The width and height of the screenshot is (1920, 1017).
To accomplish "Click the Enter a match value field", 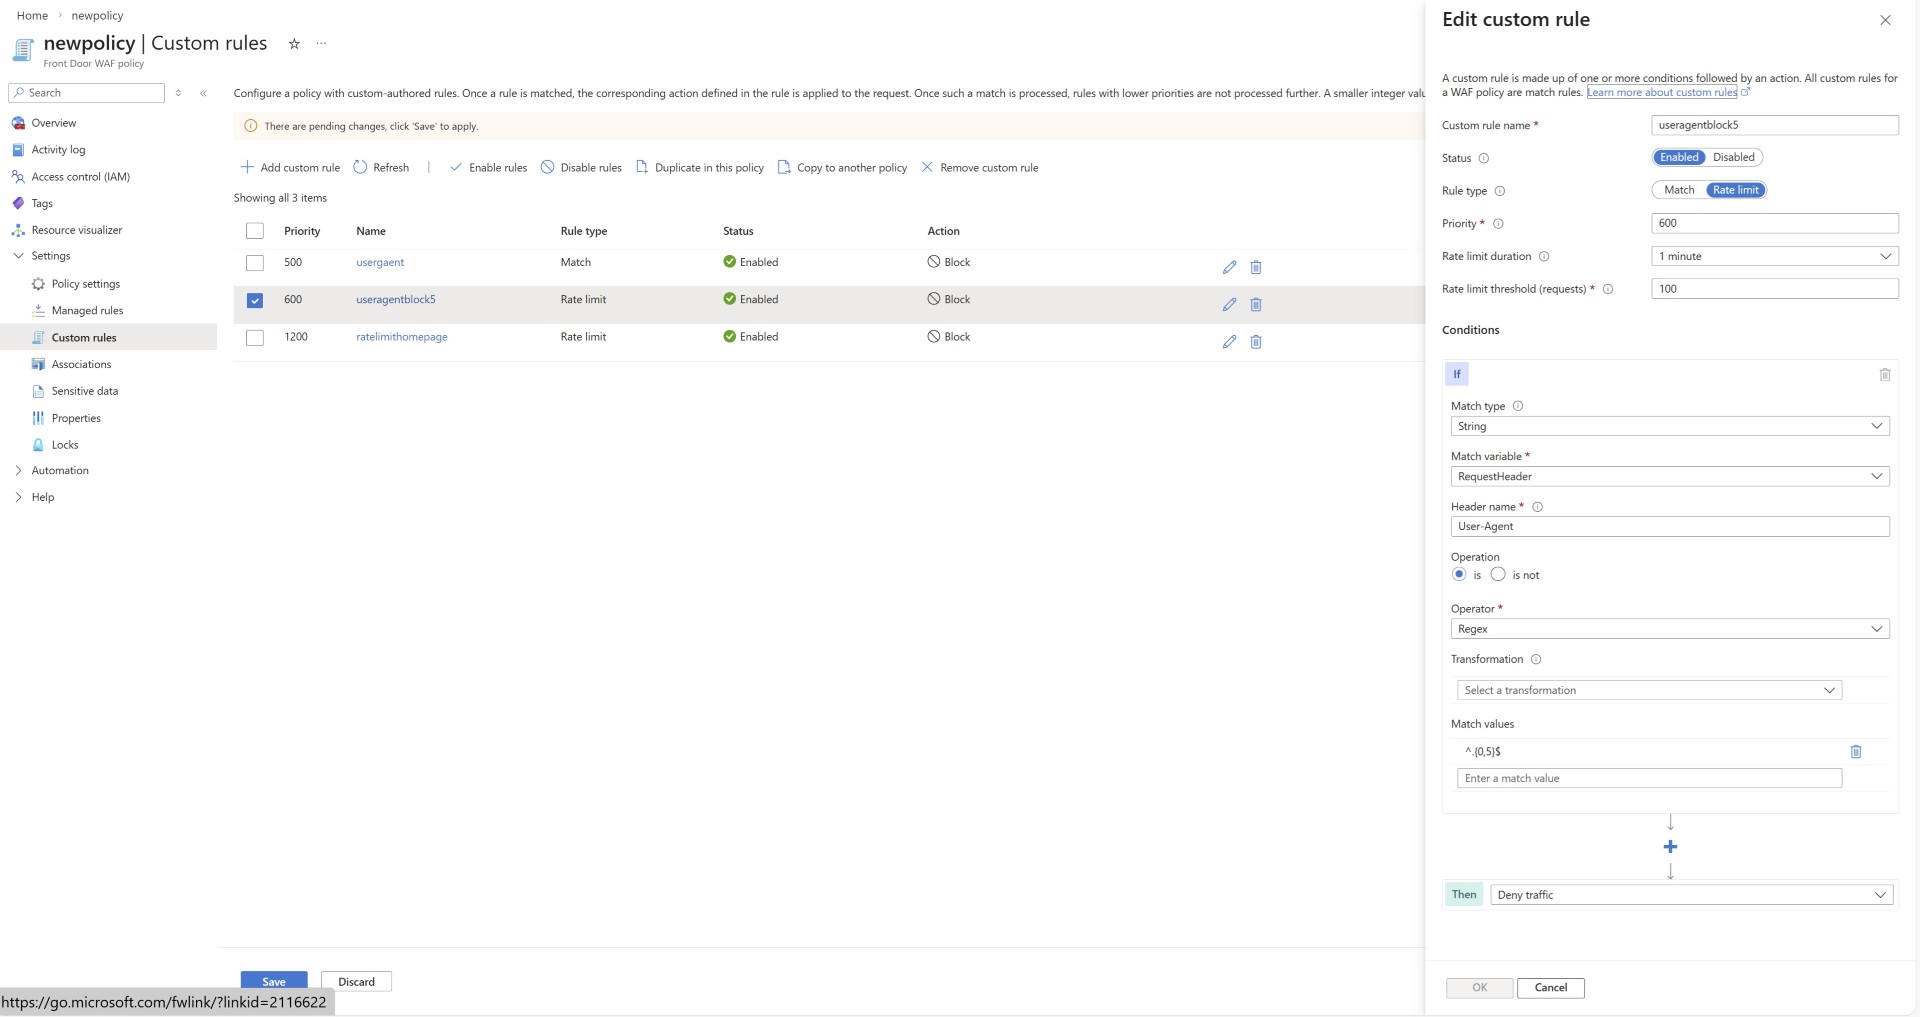I will (x=1649, y=778).
